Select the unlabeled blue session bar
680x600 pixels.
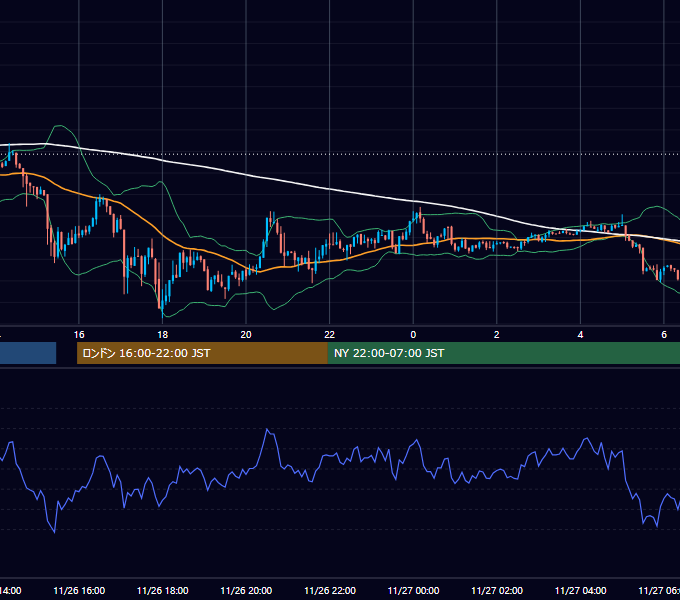[x=28, y=353]
